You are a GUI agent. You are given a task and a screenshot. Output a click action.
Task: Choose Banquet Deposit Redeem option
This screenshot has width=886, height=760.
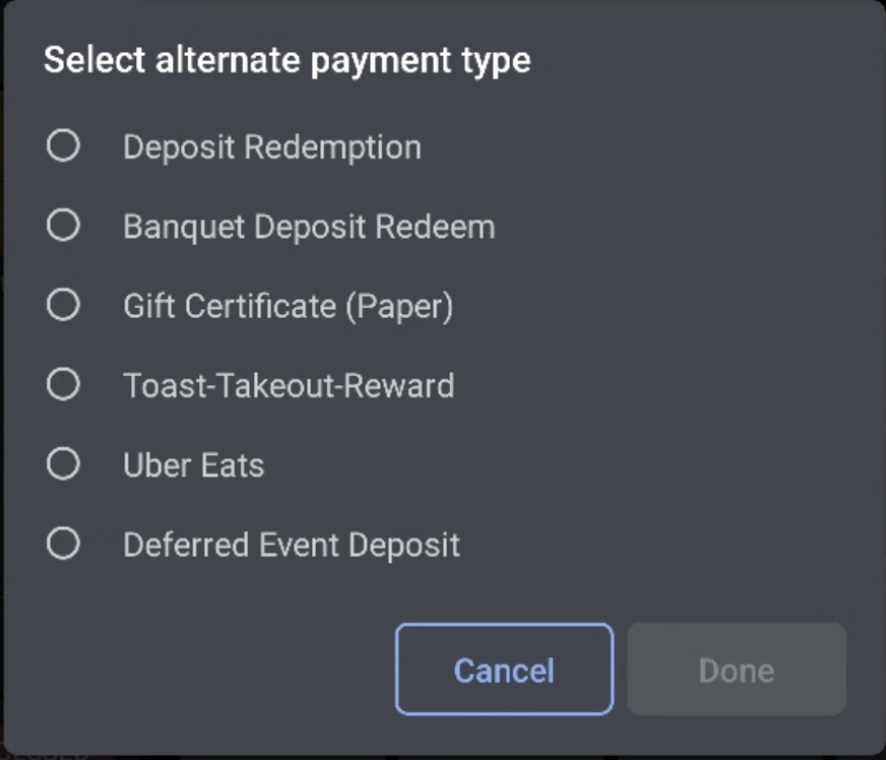(63, 225)
